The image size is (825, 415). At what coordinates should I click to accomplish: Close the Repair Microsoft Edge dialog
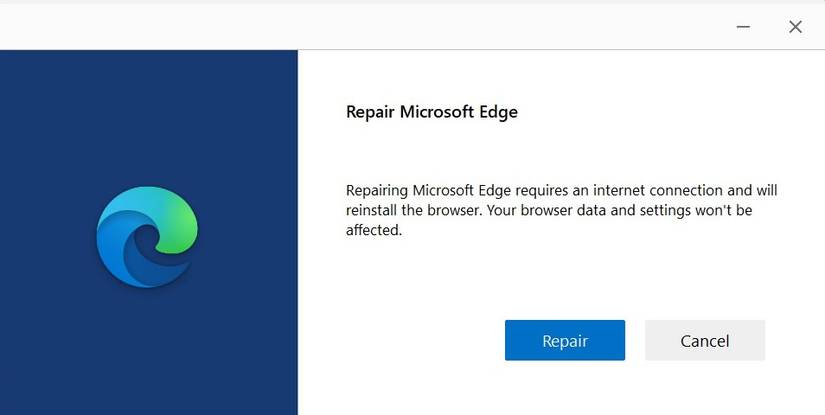(795, 27)
